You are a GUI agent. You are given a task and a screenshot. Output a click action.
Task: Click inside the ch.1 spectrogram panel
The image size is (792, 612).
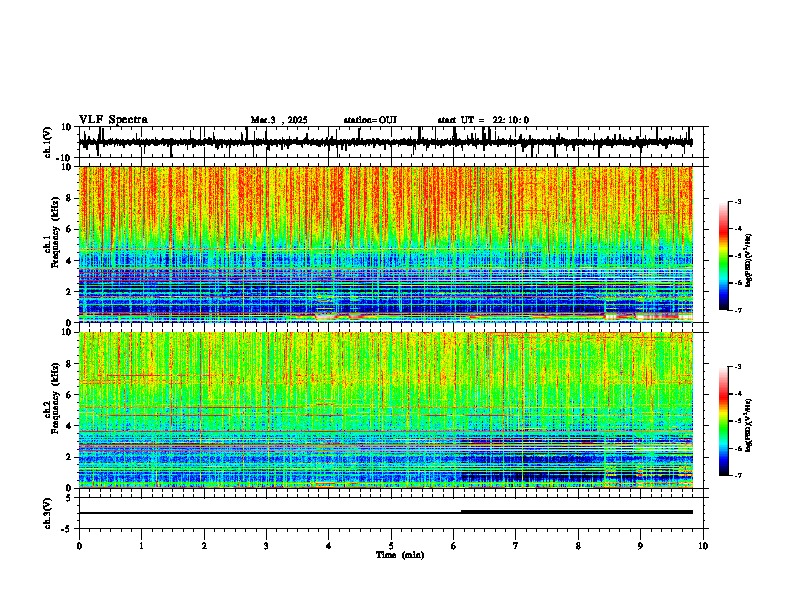click(x=385, y=244)
